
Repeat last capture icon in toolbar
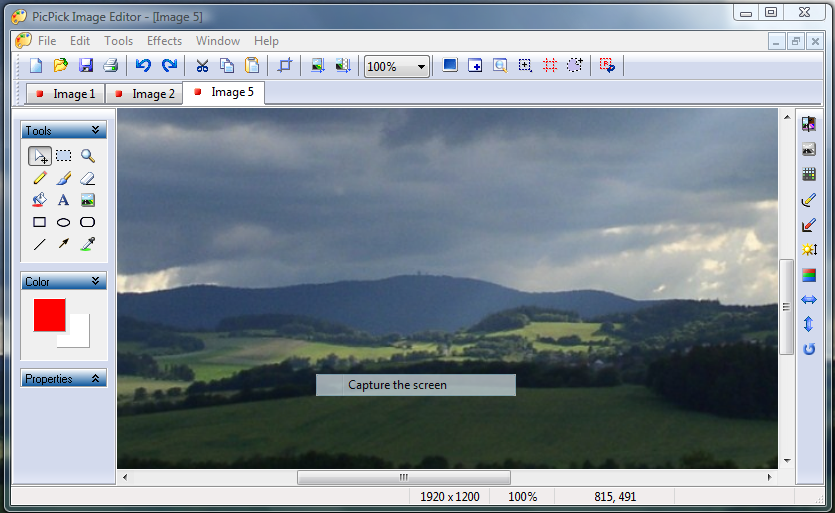tap(607, 66)
